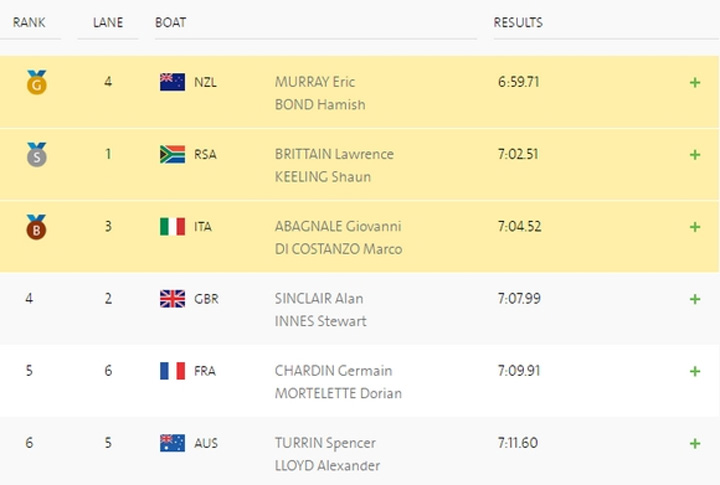Expand the ITA result row details
The image size is (720, 485).
pyautogui.click(x=695, y=226)
